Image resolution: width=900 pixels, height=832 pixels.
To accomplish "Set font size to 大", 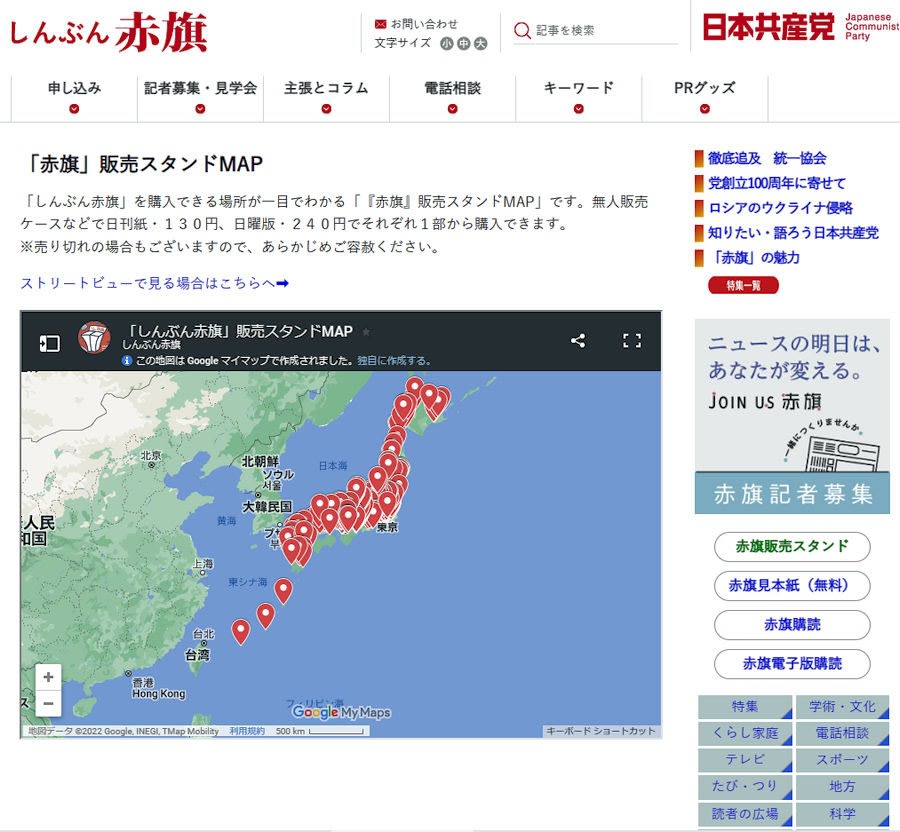I will [480, 44].
